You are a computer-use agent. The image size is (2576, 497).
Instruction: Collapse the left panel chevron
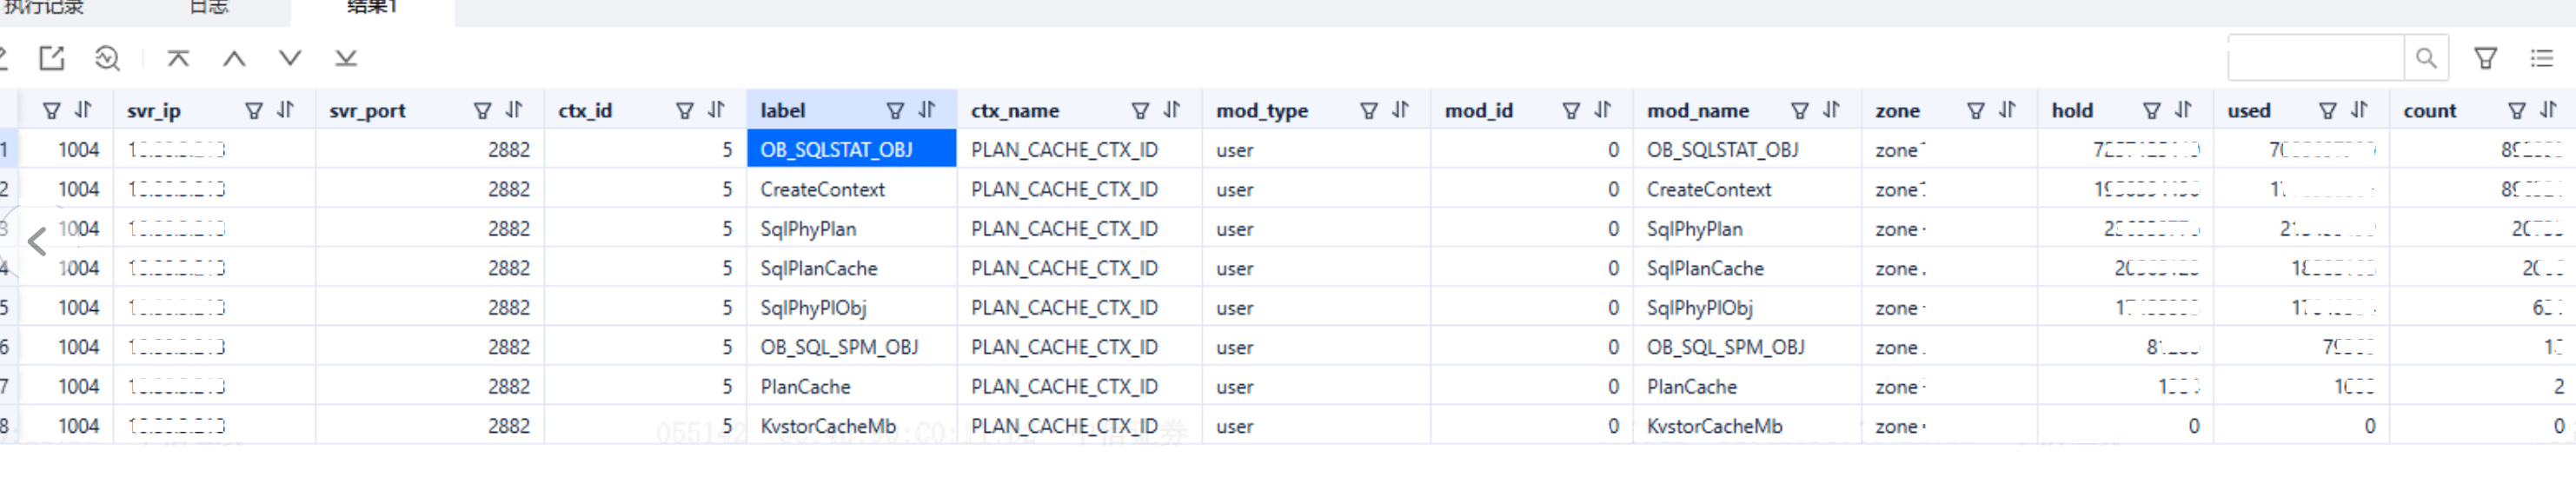[37, 241]
